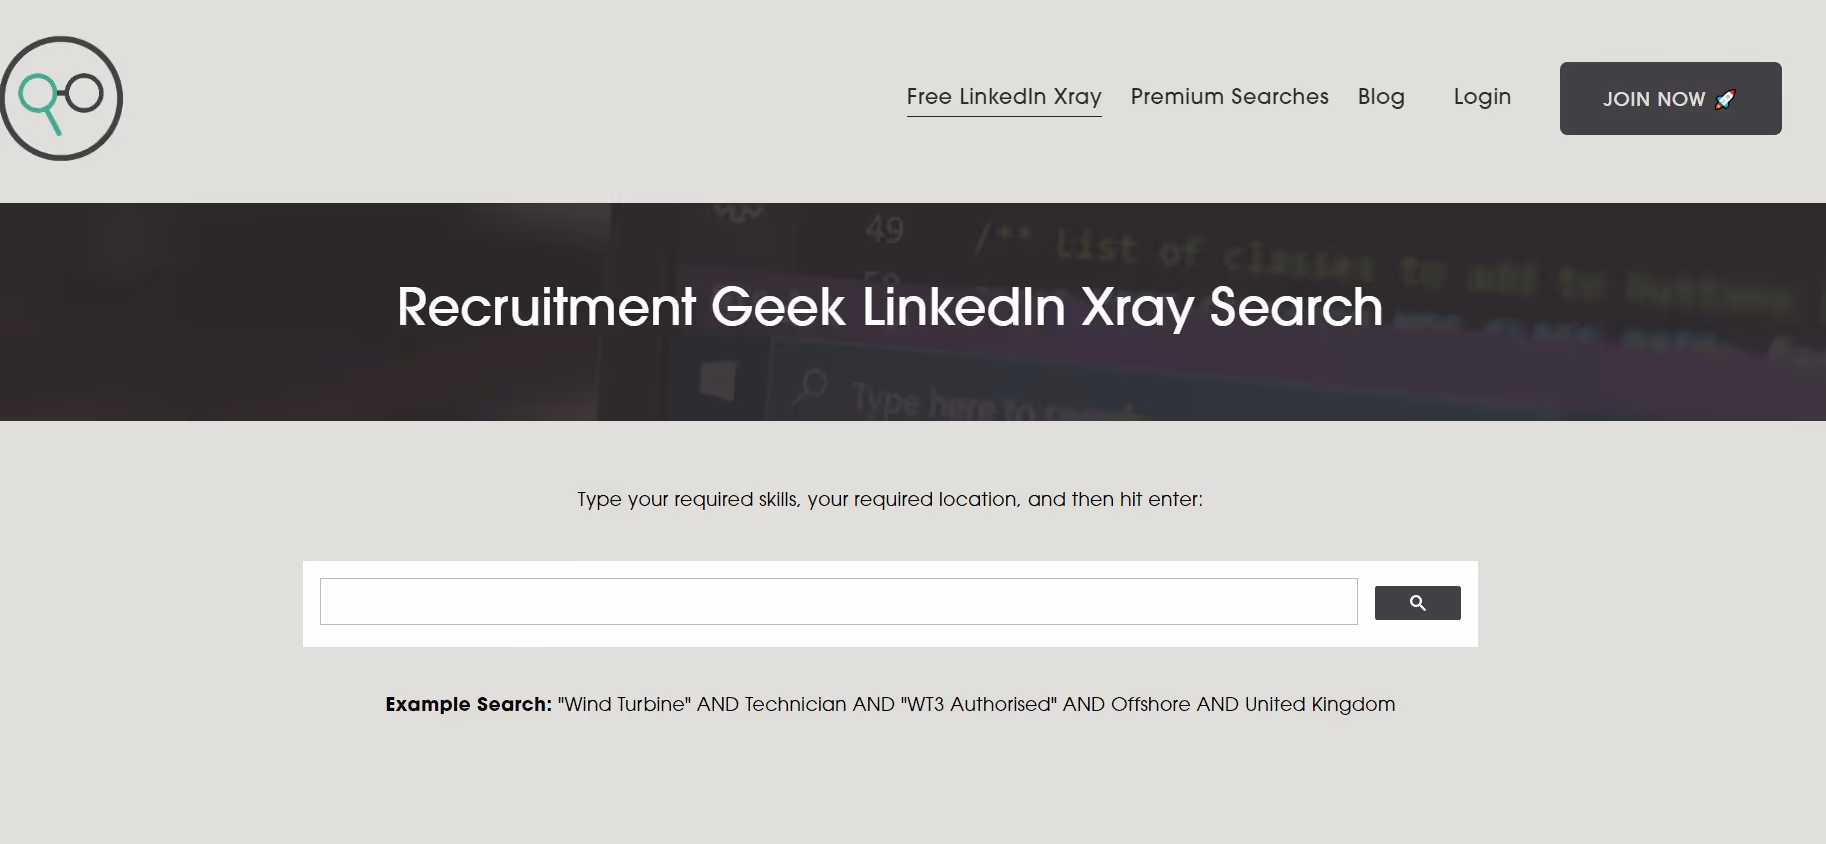Open Free LinkedIn Xray from the navbar
The height and width of the screenshot is (844, 1826).
(1003, 97)
